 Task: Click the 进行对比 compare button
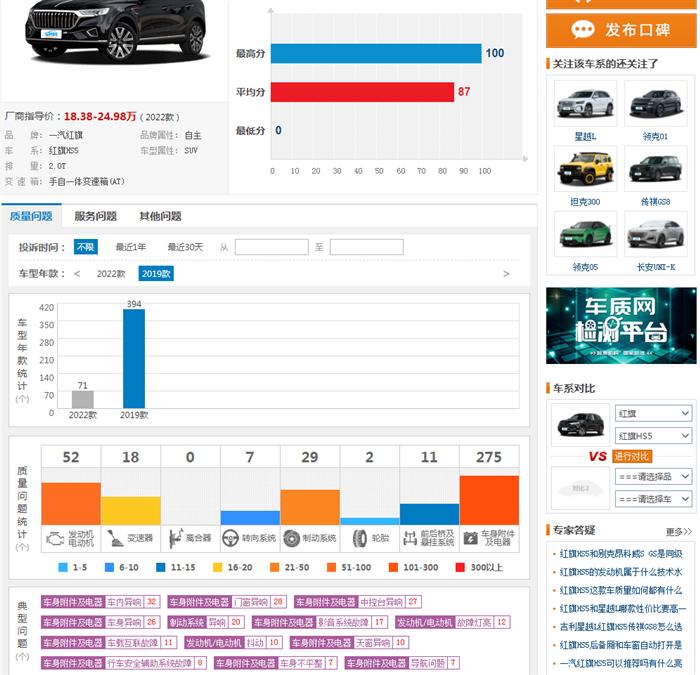click(632, 456)
